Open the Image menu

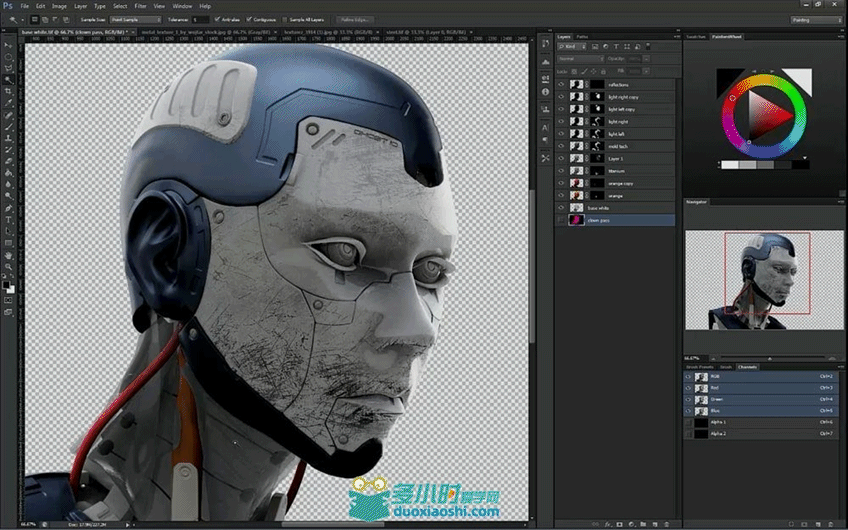tap(59, 6)
